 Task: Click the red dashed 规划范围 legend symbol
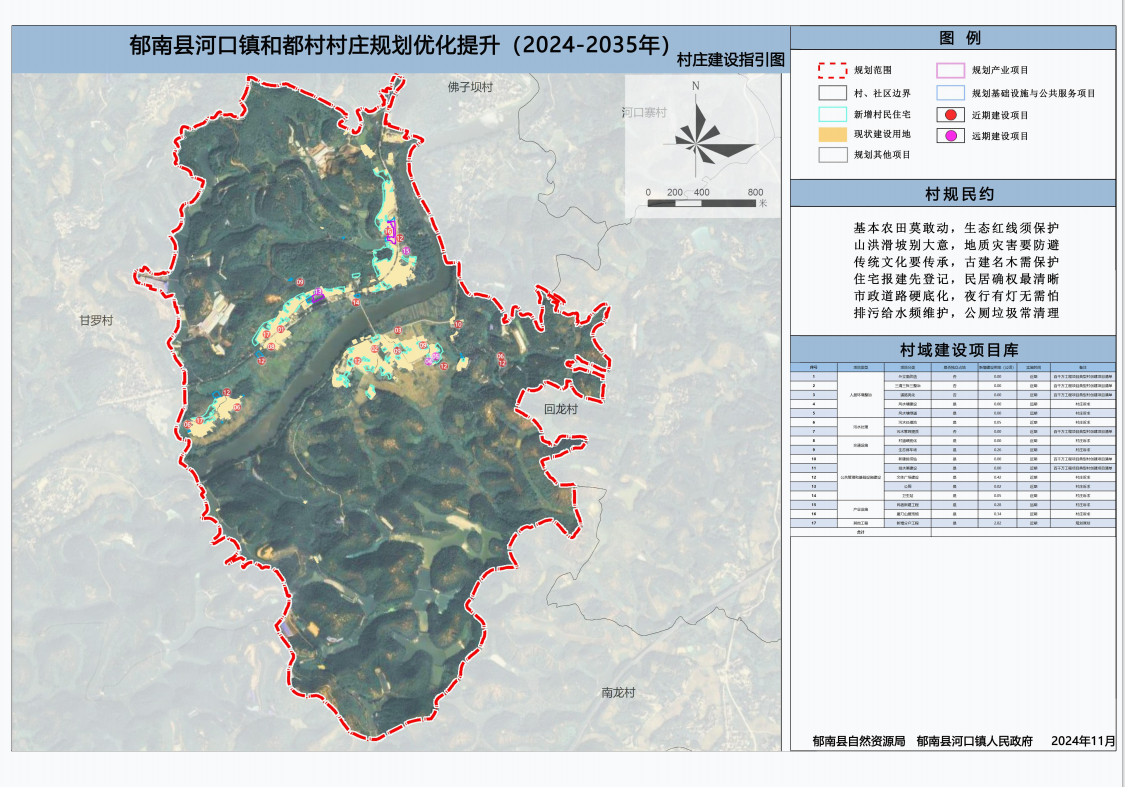click(832, 72)
